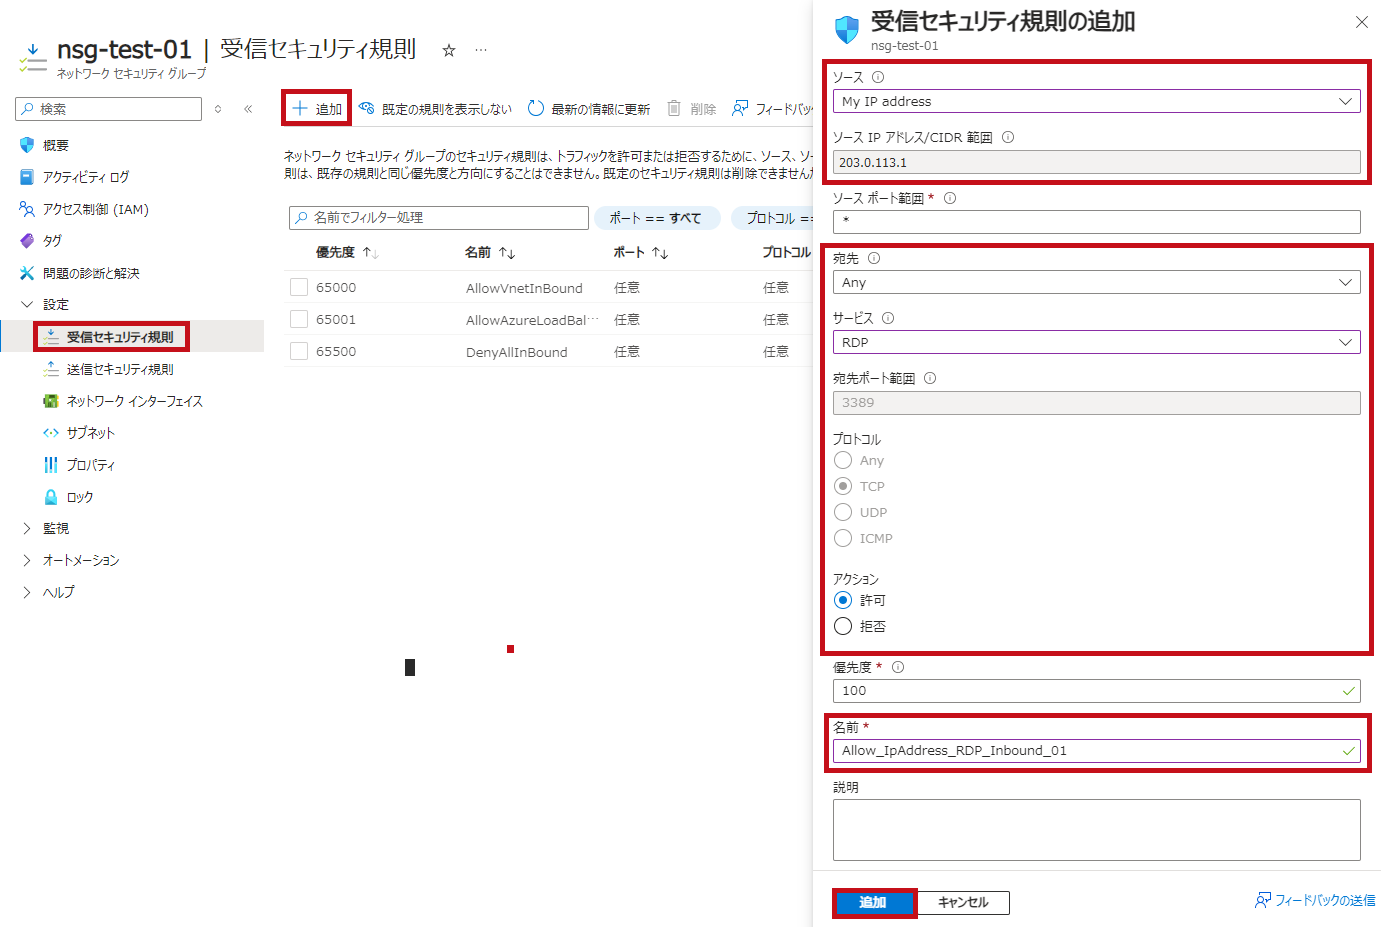Screen dimensions: 1381x927
Task: Close the 受信セキュリティ規則の追加 panel
Action: 1362,22
